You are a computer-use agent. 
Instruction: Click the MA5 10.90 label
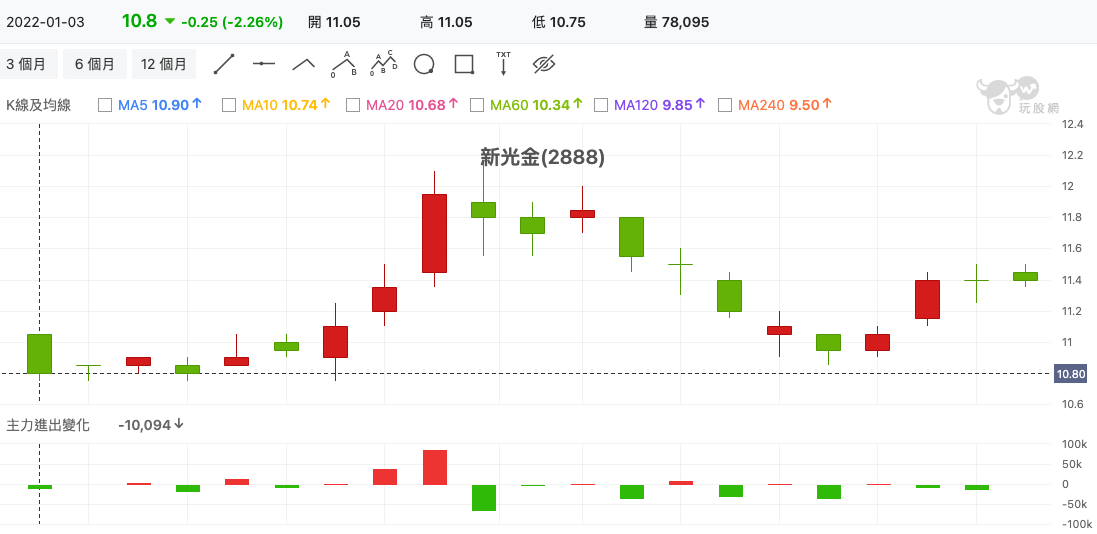point(160,105)
